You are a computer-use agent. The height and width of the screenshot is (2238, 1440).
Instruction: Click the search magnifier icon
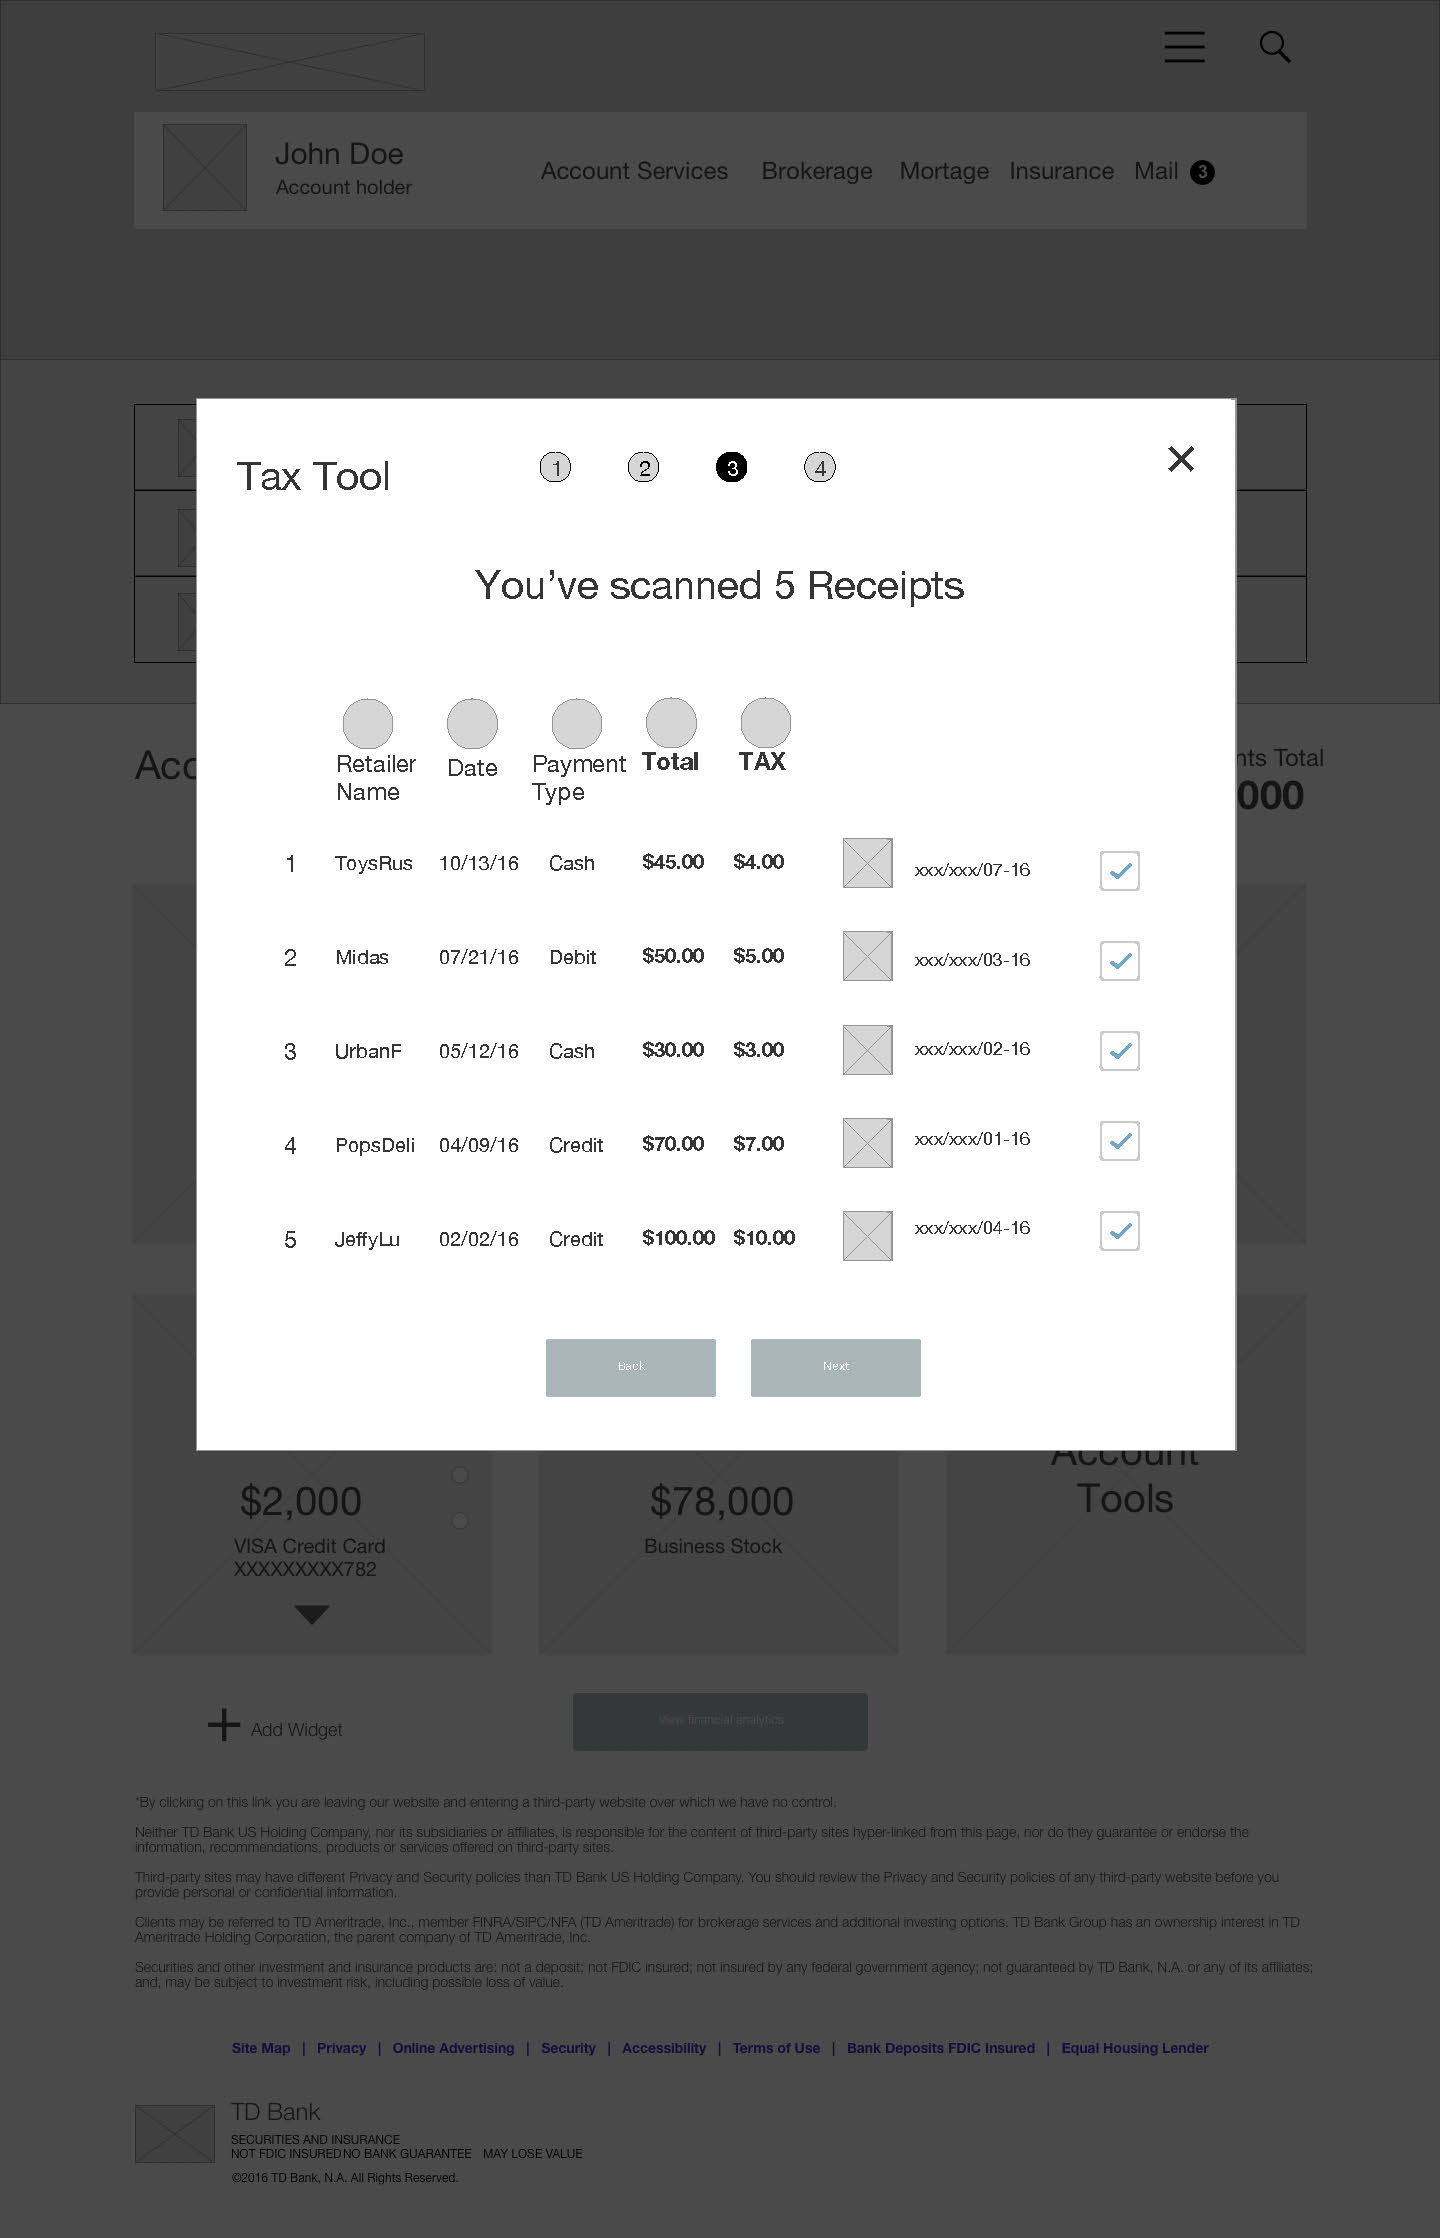pos(1274,47)
